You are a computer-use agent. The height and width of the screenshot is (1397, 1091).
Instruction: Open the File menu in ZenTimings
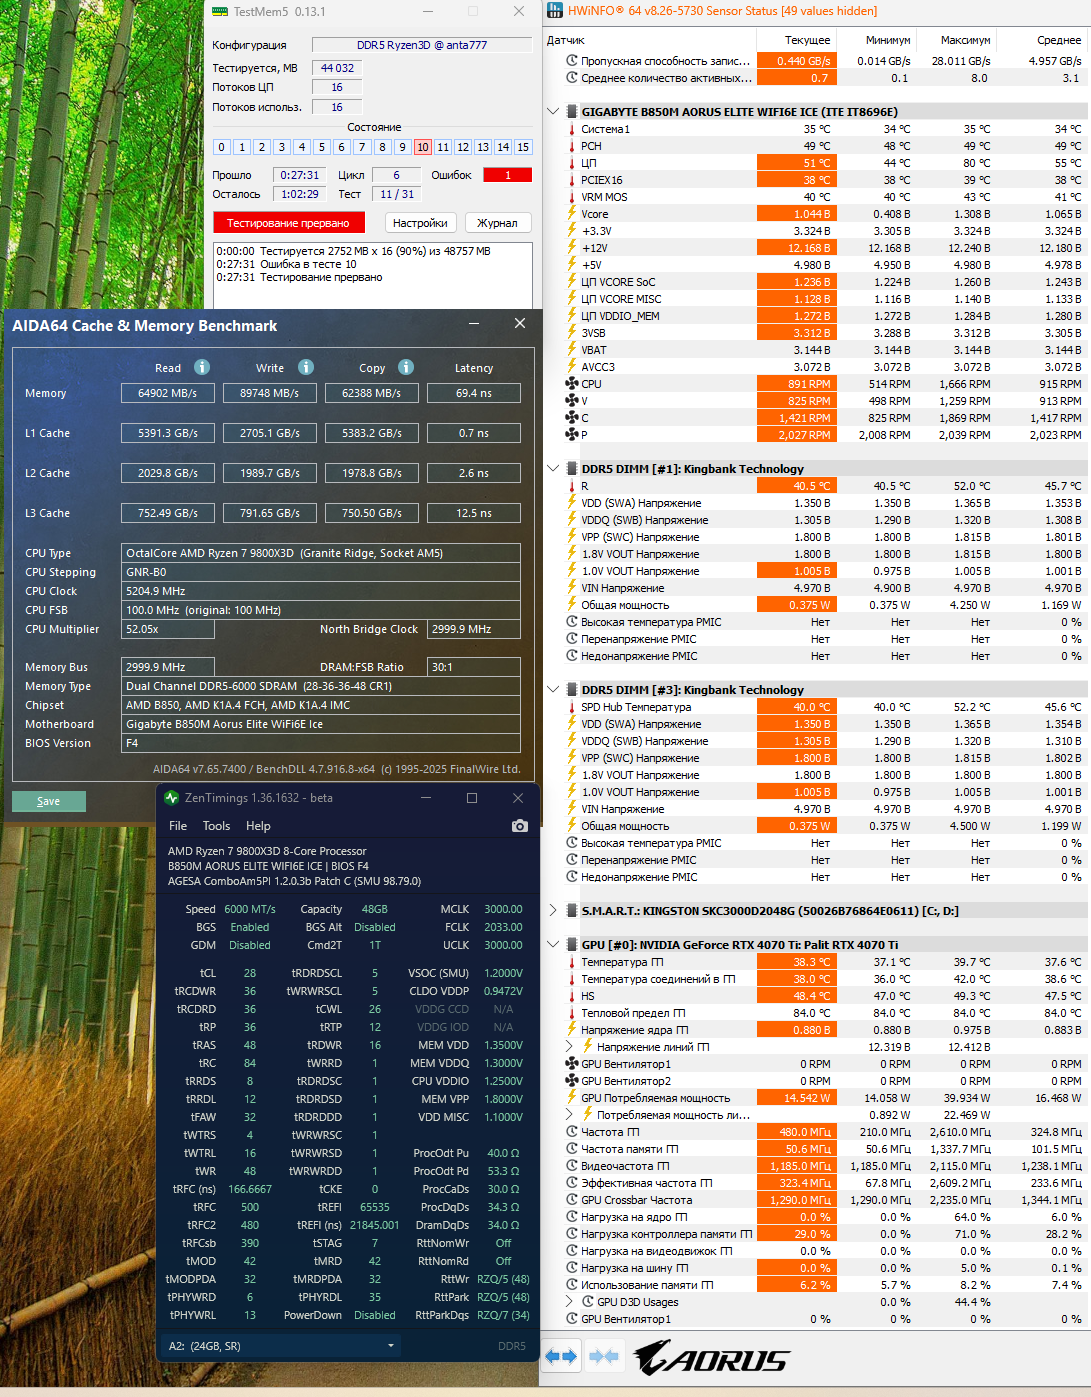(x=178, y=826)
